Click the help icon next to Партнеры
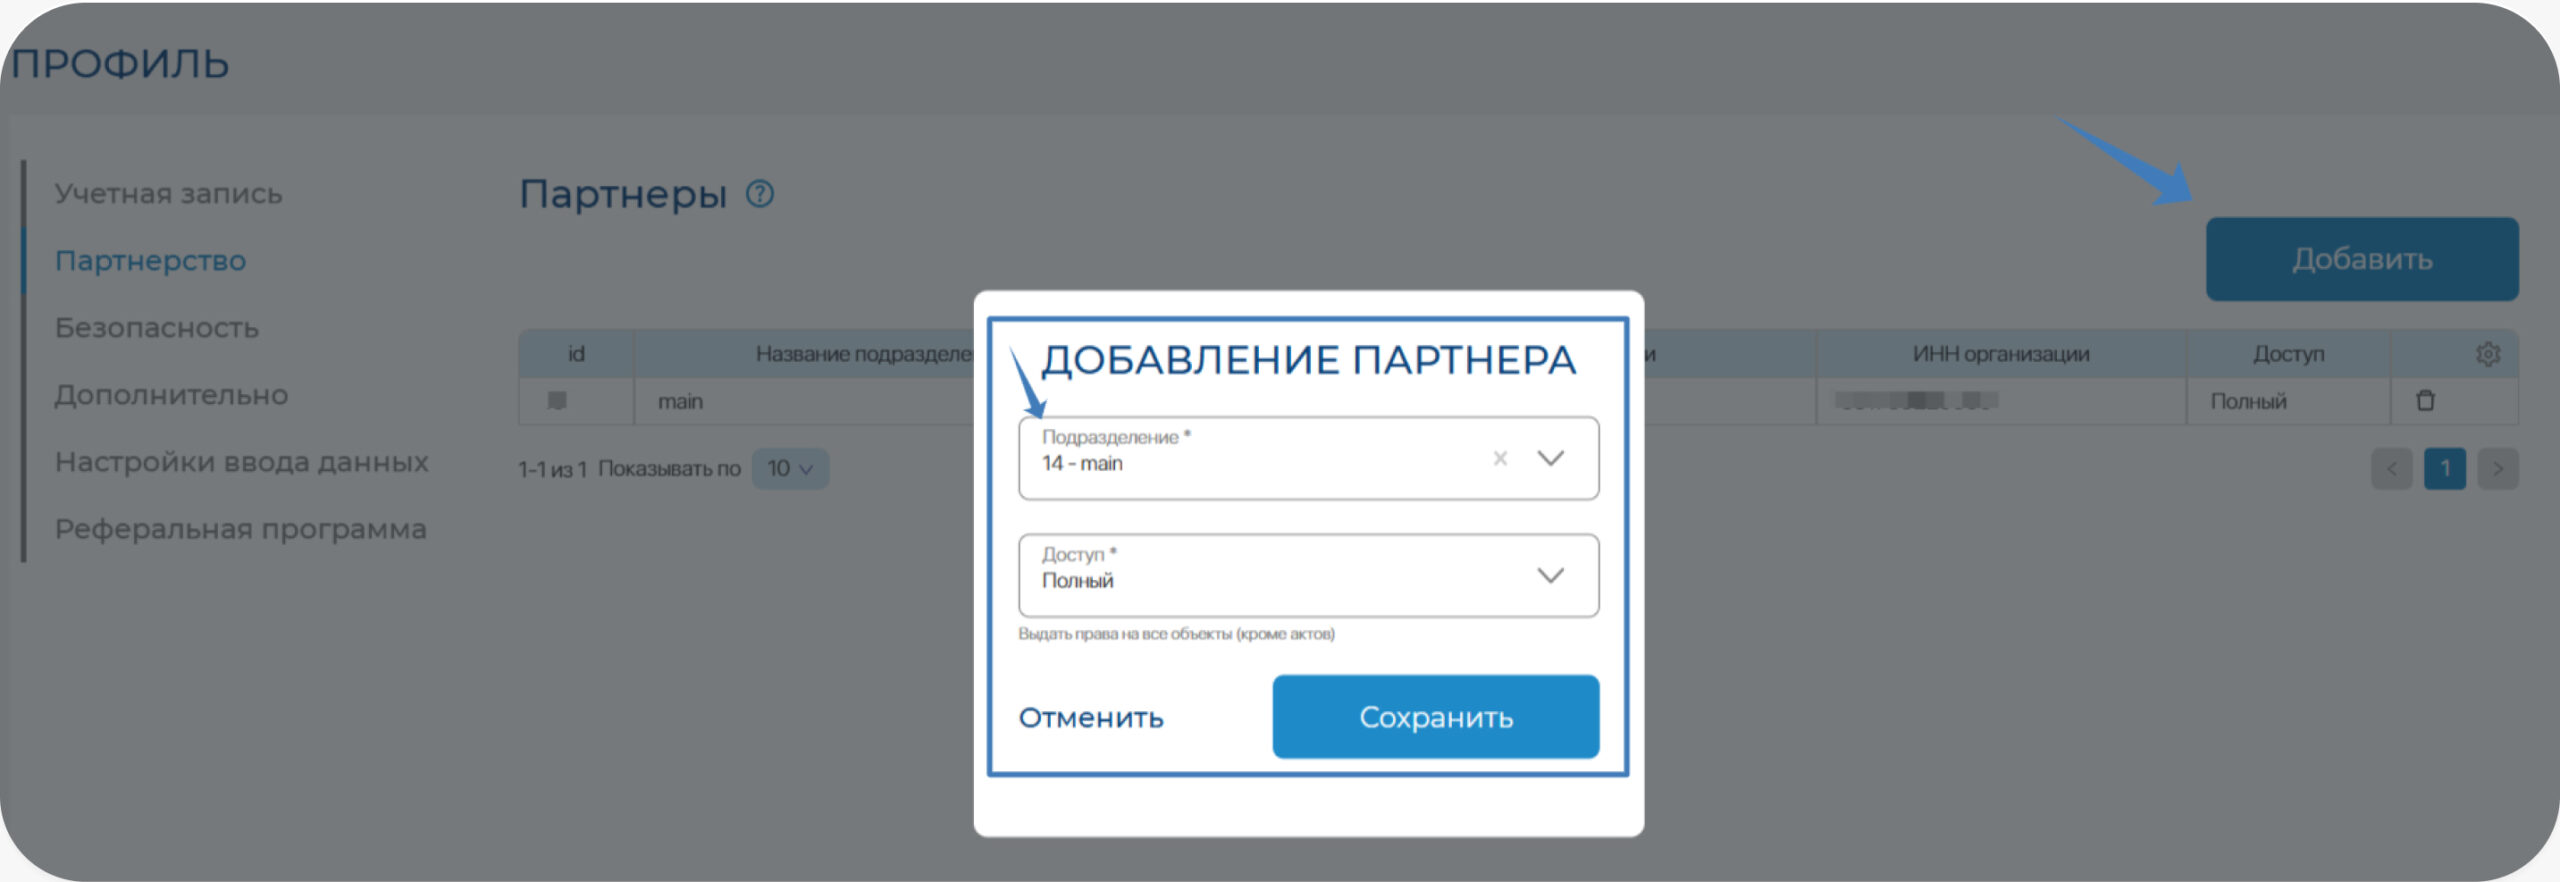The height and width of the screenshot is (882, 2560). (760, 194)
